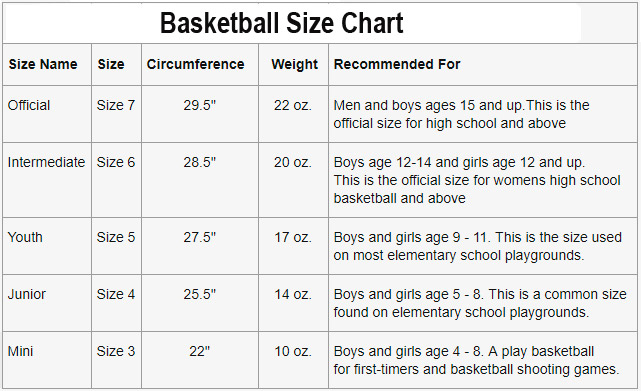
Task: Click the Recommended For column header
Action: point(397,64)
